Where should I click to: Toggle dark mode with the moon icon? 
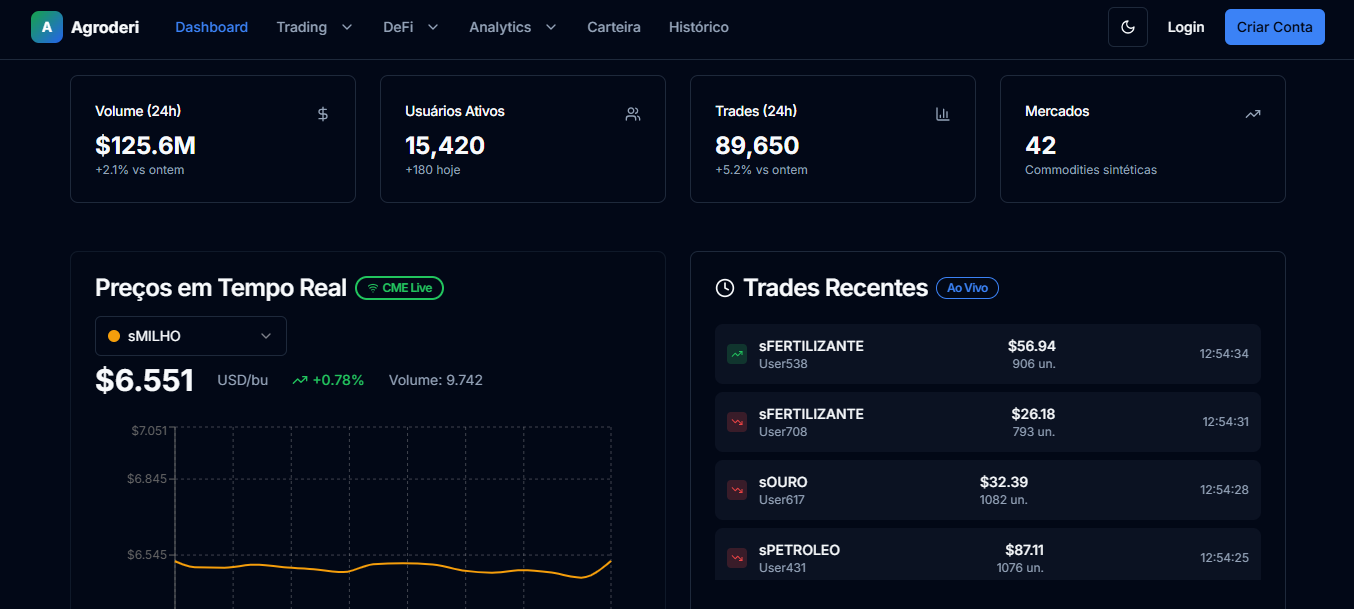point(1127,27)
